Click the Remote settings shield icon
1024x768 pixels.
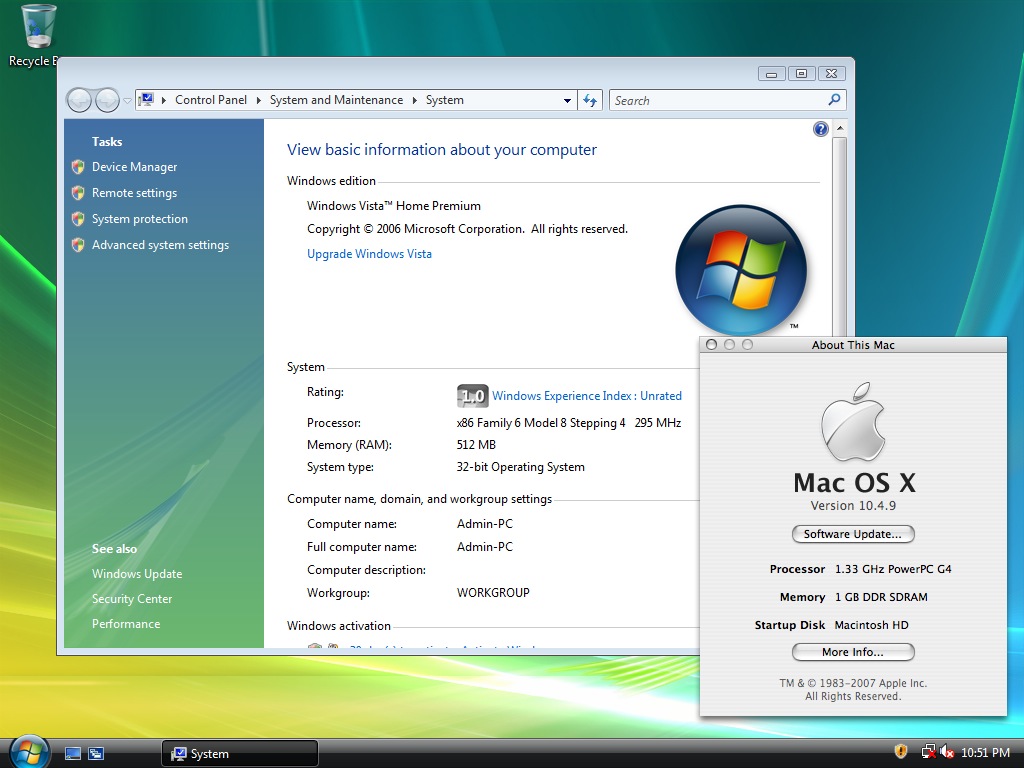(x=78, y=193)
